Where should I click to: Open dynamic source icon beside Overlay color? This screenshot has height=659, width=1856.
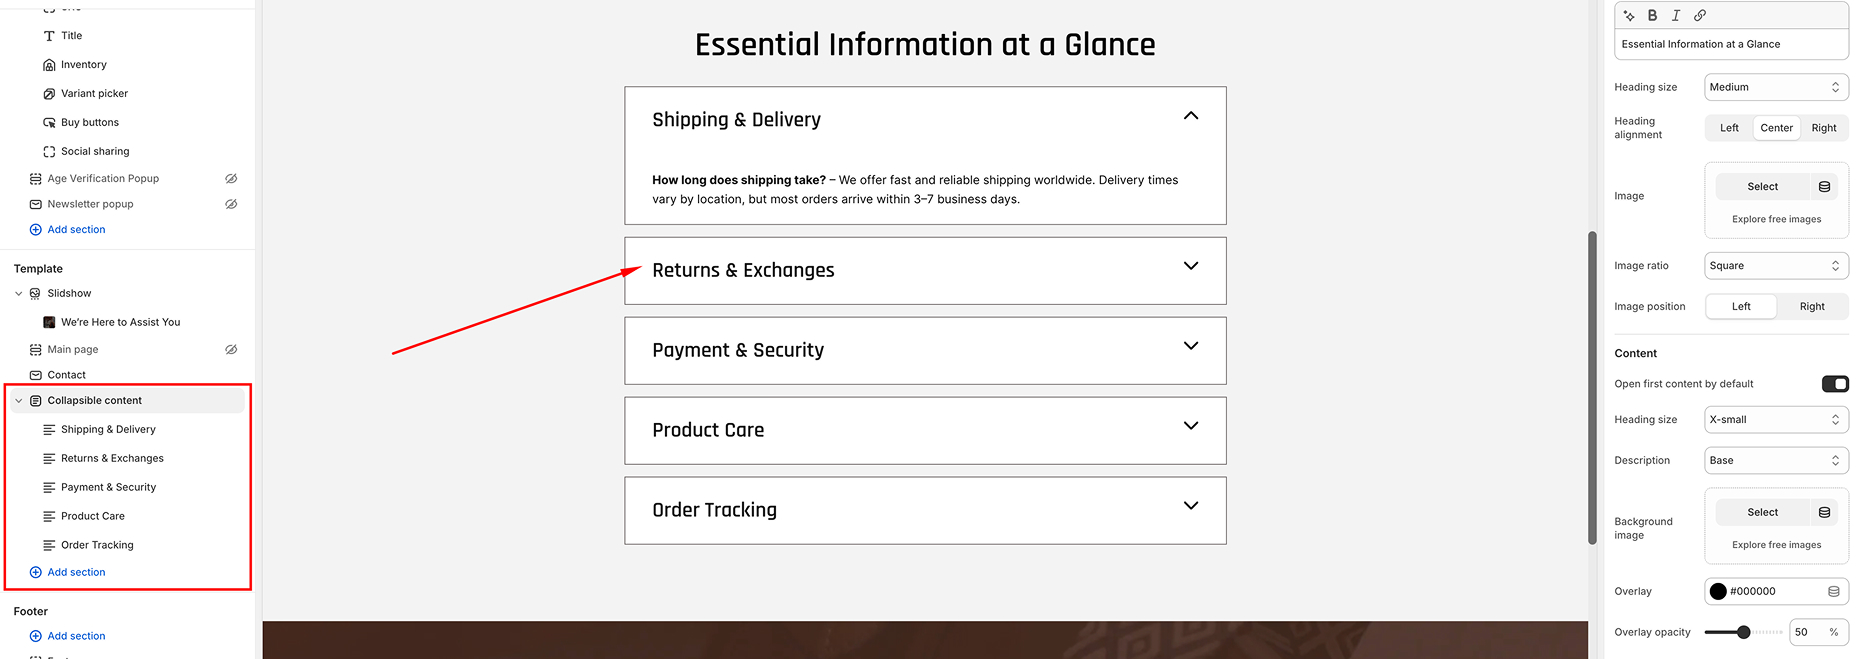(1834, 591)
